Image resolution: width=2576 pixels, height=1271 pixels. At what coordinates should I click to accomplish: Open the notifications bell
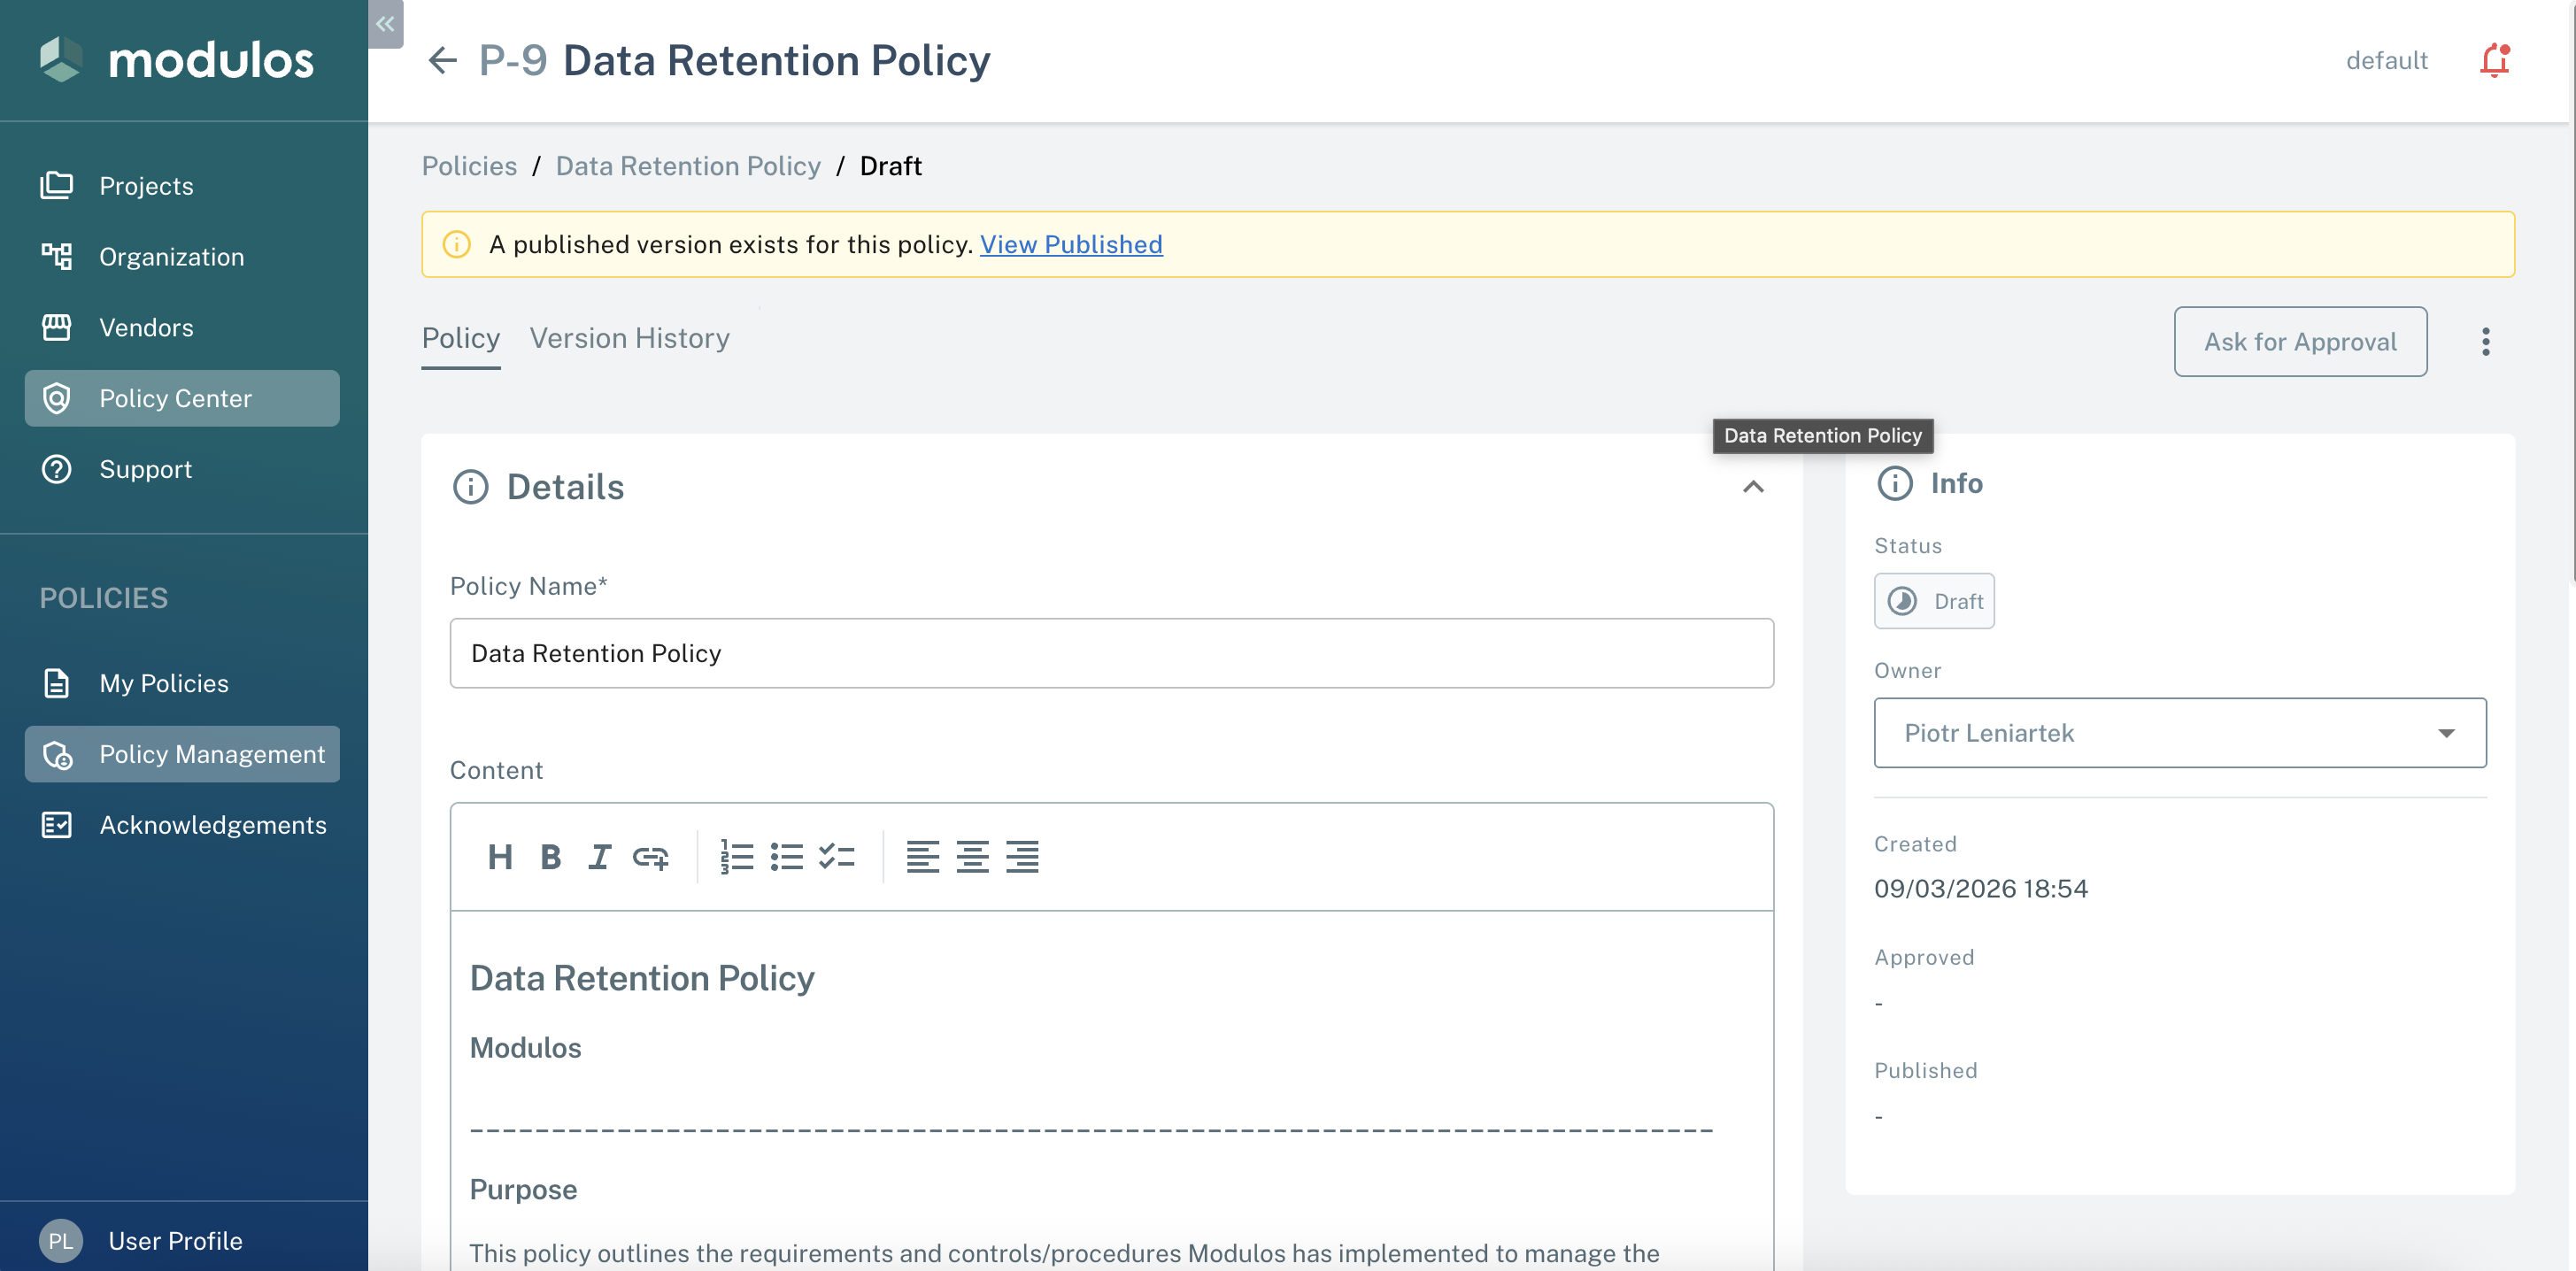[x=2494, y=60]
